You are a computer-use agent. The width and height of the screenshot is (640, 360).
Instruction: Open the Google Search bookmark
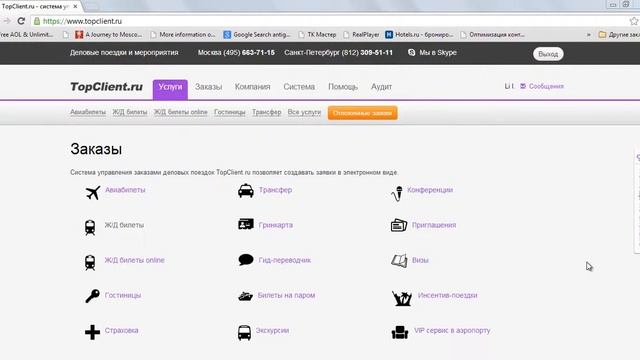coord(257,35)
